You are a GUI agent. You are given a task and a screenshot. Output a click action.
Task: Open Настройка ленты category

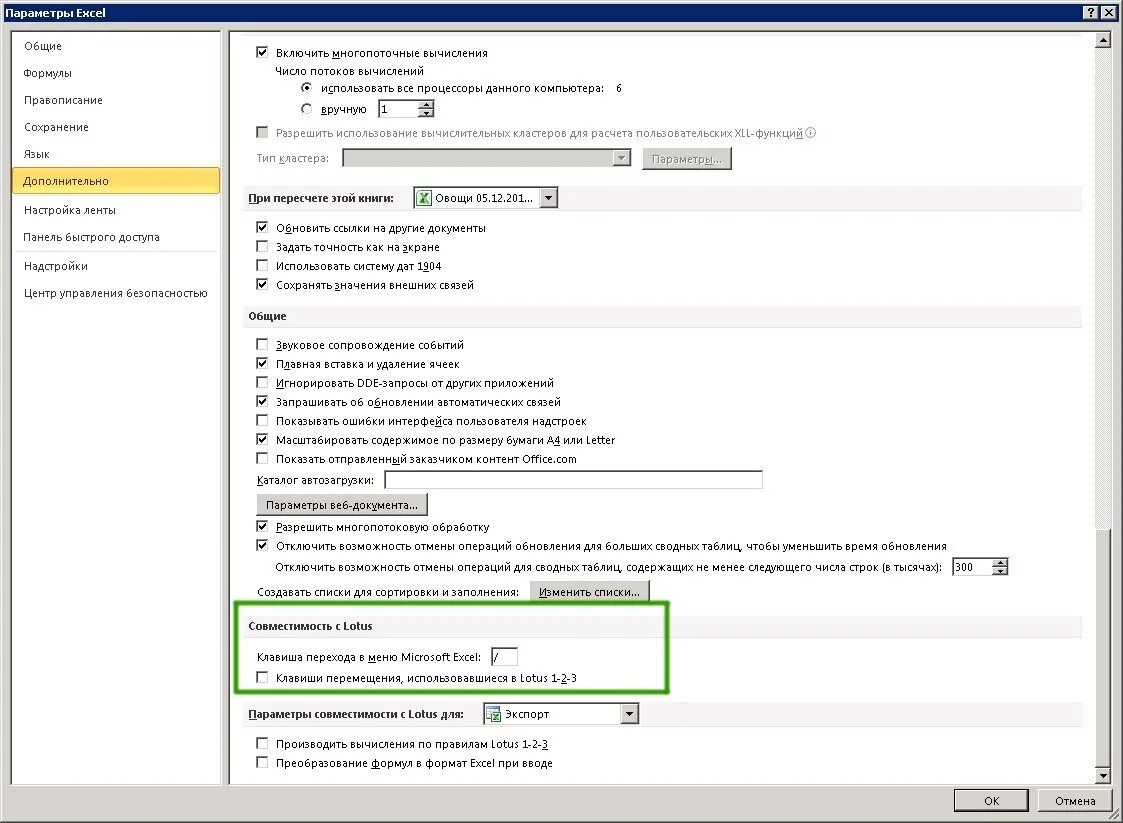pyautogui.click(x=115, y=210)
